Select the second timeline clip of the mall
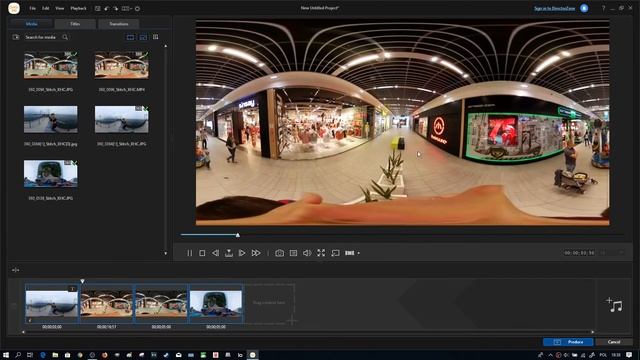This screenshot has width=640, height=360. click(x=107, y=304)
